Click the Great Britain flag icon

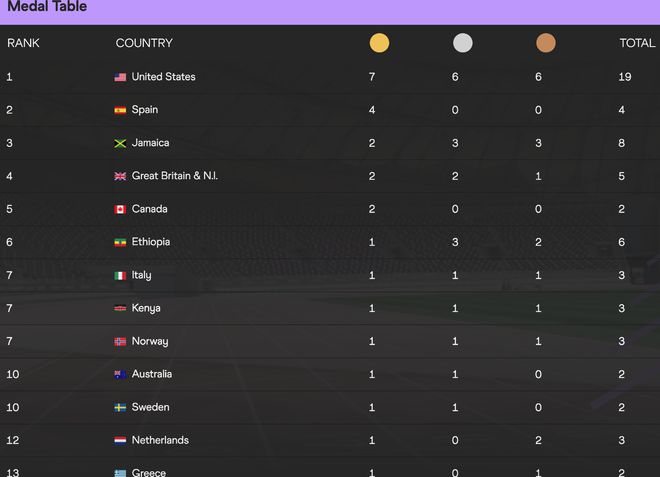tap(120, 176)
